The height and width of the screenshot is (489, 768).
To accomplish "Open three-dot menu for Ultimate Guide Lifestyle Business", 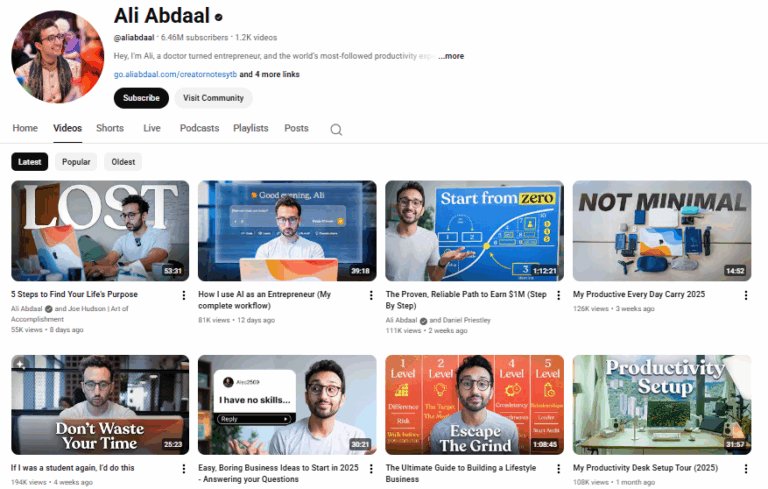I will pyautogui.click(x=558, y=469).
